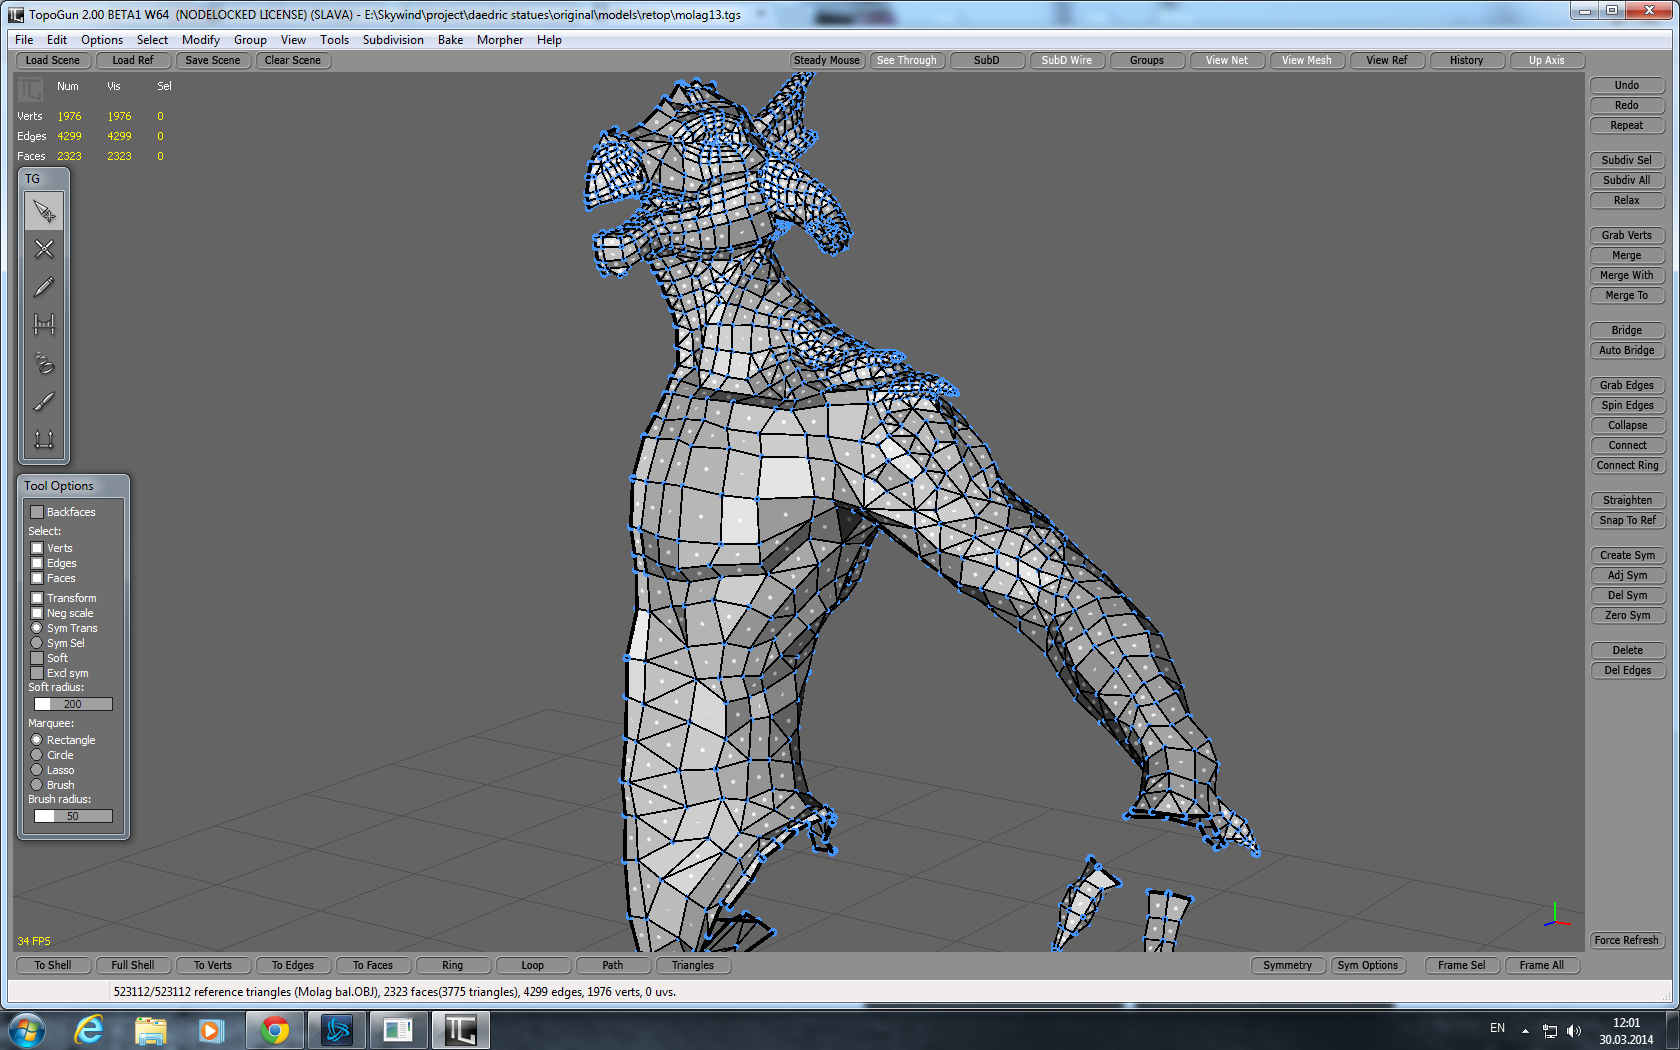Click the Undo button

click(x=1627, y=85)
